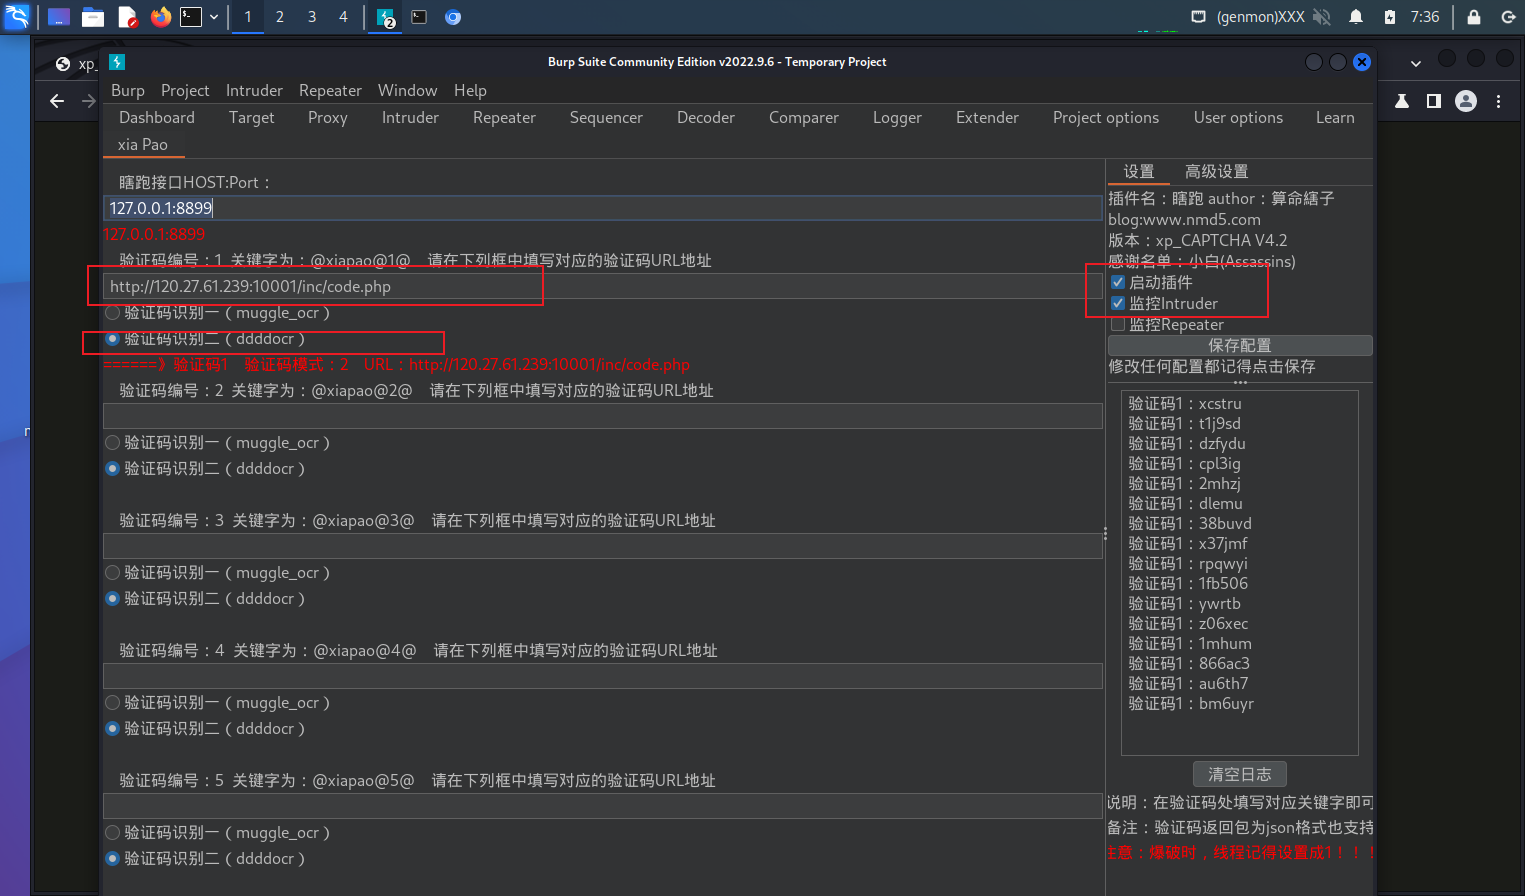Toggle the 启动插件 checkbox
The width and height of the screenshot is (1525, 896).
coord(1118,282)
